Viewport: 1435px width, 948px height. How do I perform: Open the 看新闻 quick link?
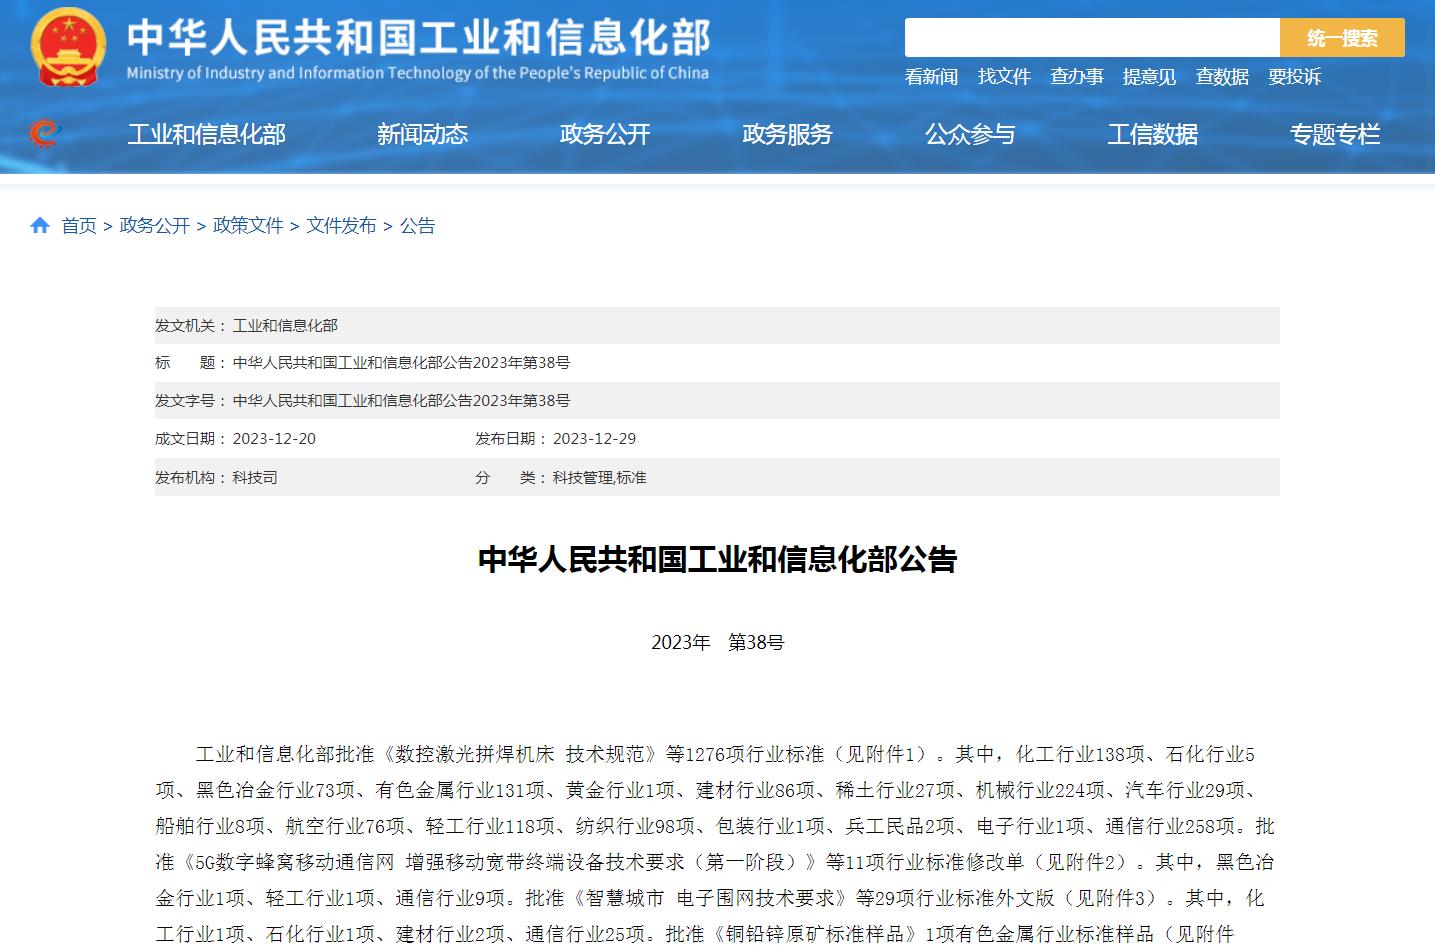(x=931, y=77)
